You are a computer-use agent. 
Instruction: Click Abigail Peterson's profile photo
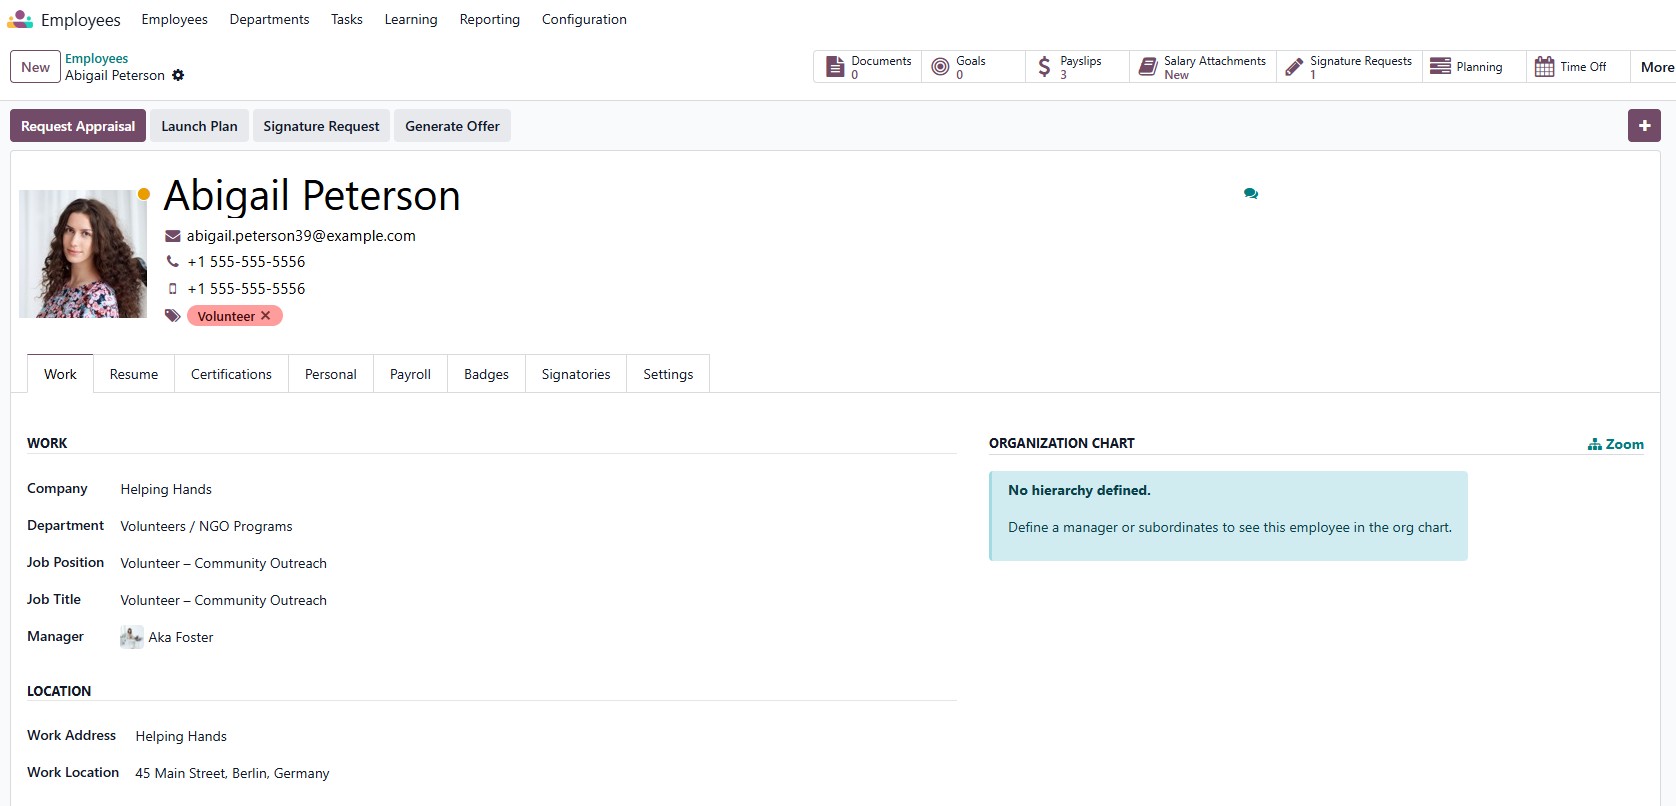pos(83,254)
